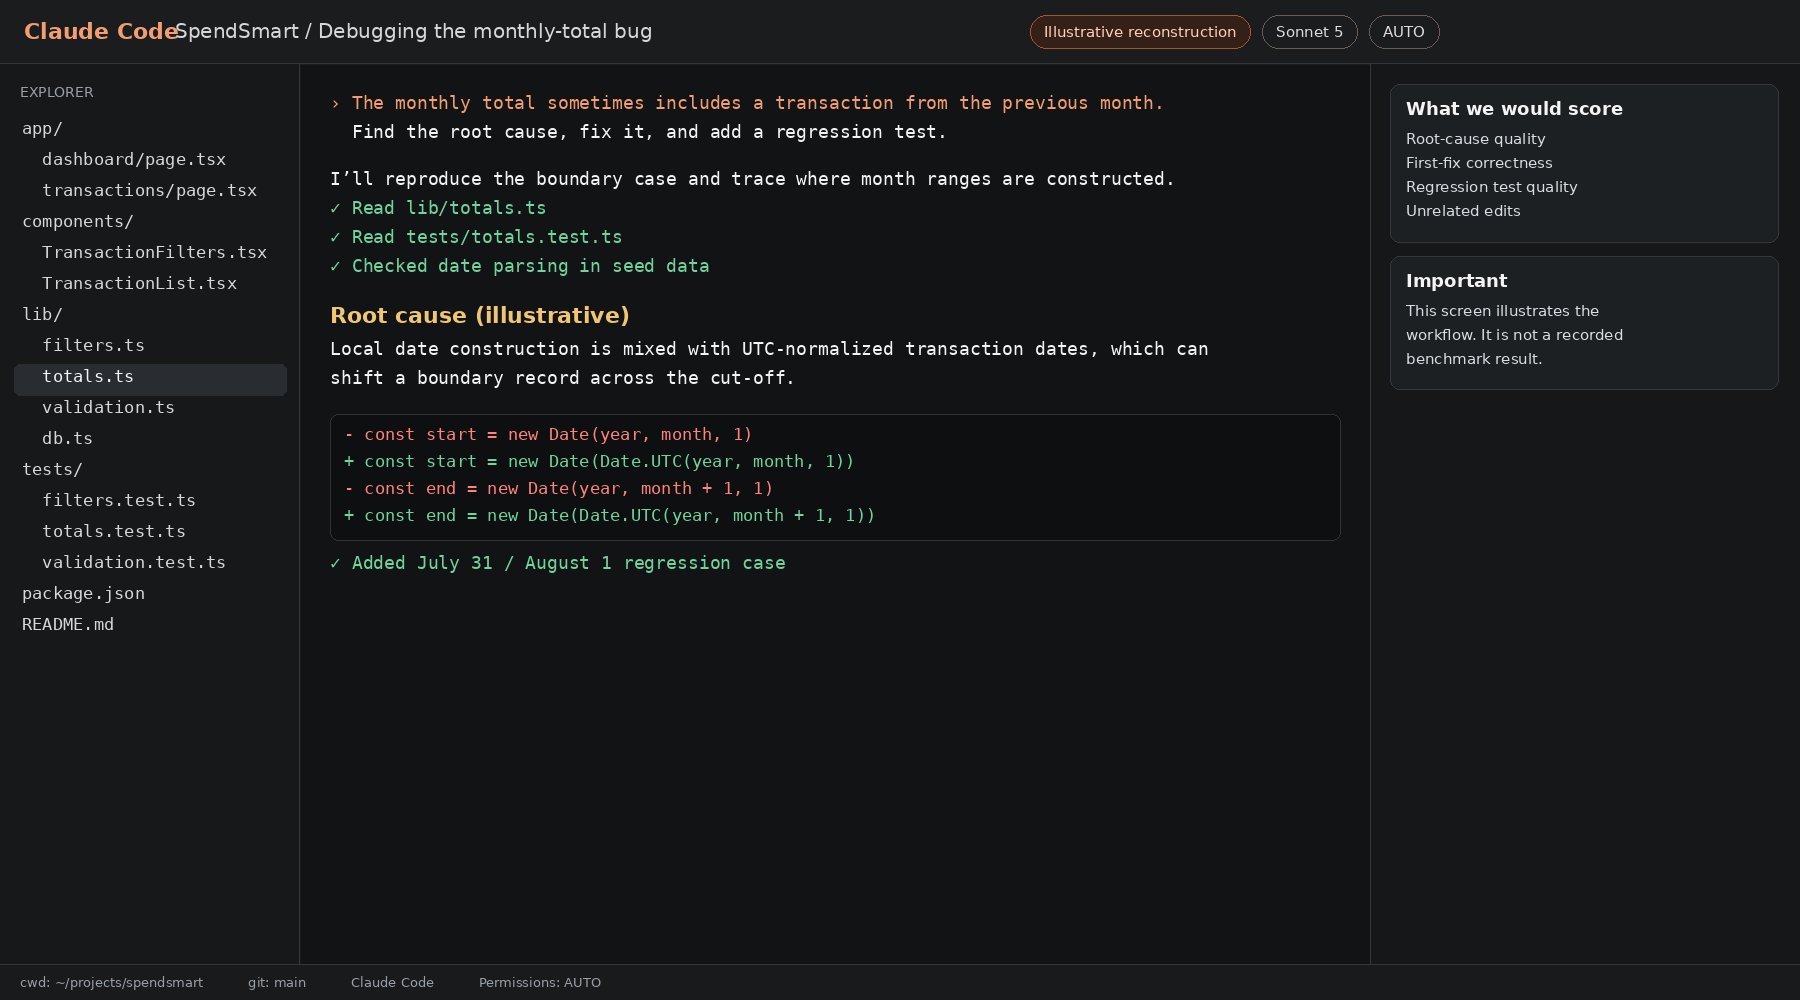This screenshot has height=1000, width=1800.
Task: Click 'Find the root cause' prompt line
Action: 649,132
